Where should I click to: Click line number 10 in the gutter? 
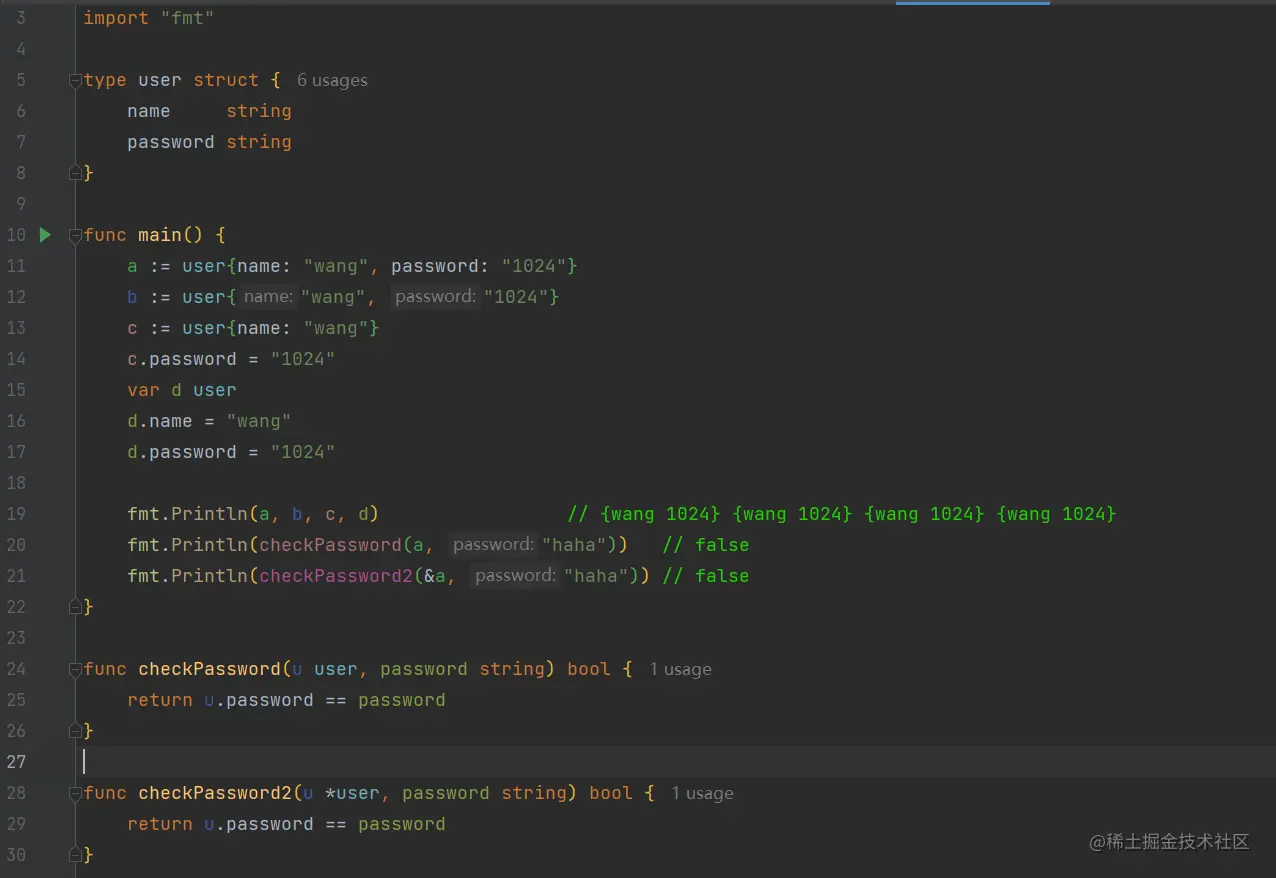point(16,235)
